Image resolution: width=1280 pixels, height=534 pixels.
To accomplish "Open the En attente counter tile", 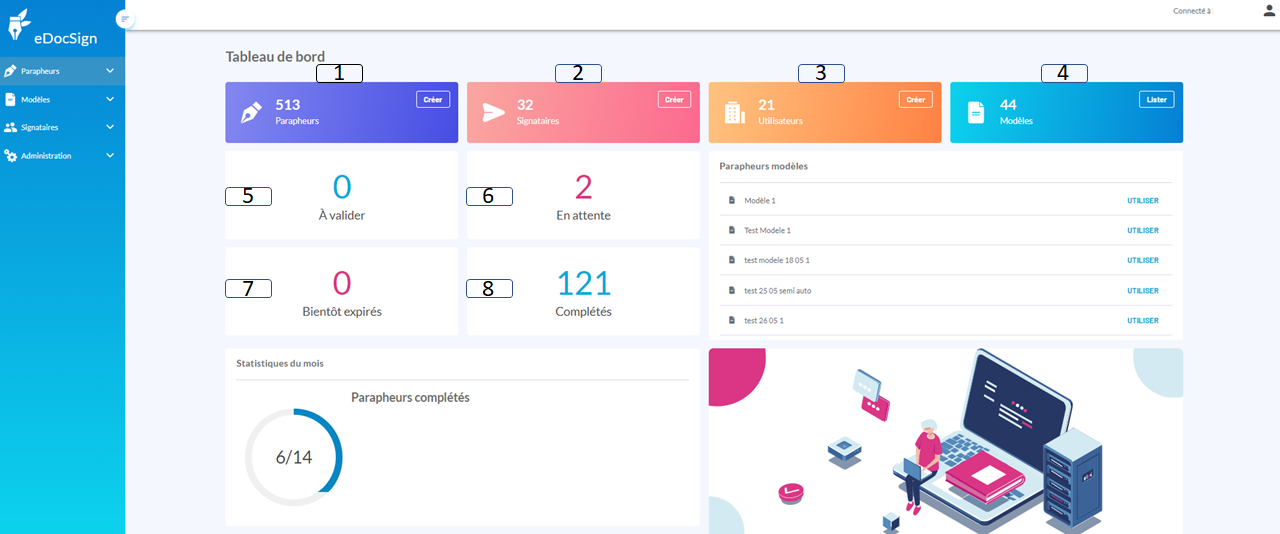I will pyautogui.click(x=583, y=195).
